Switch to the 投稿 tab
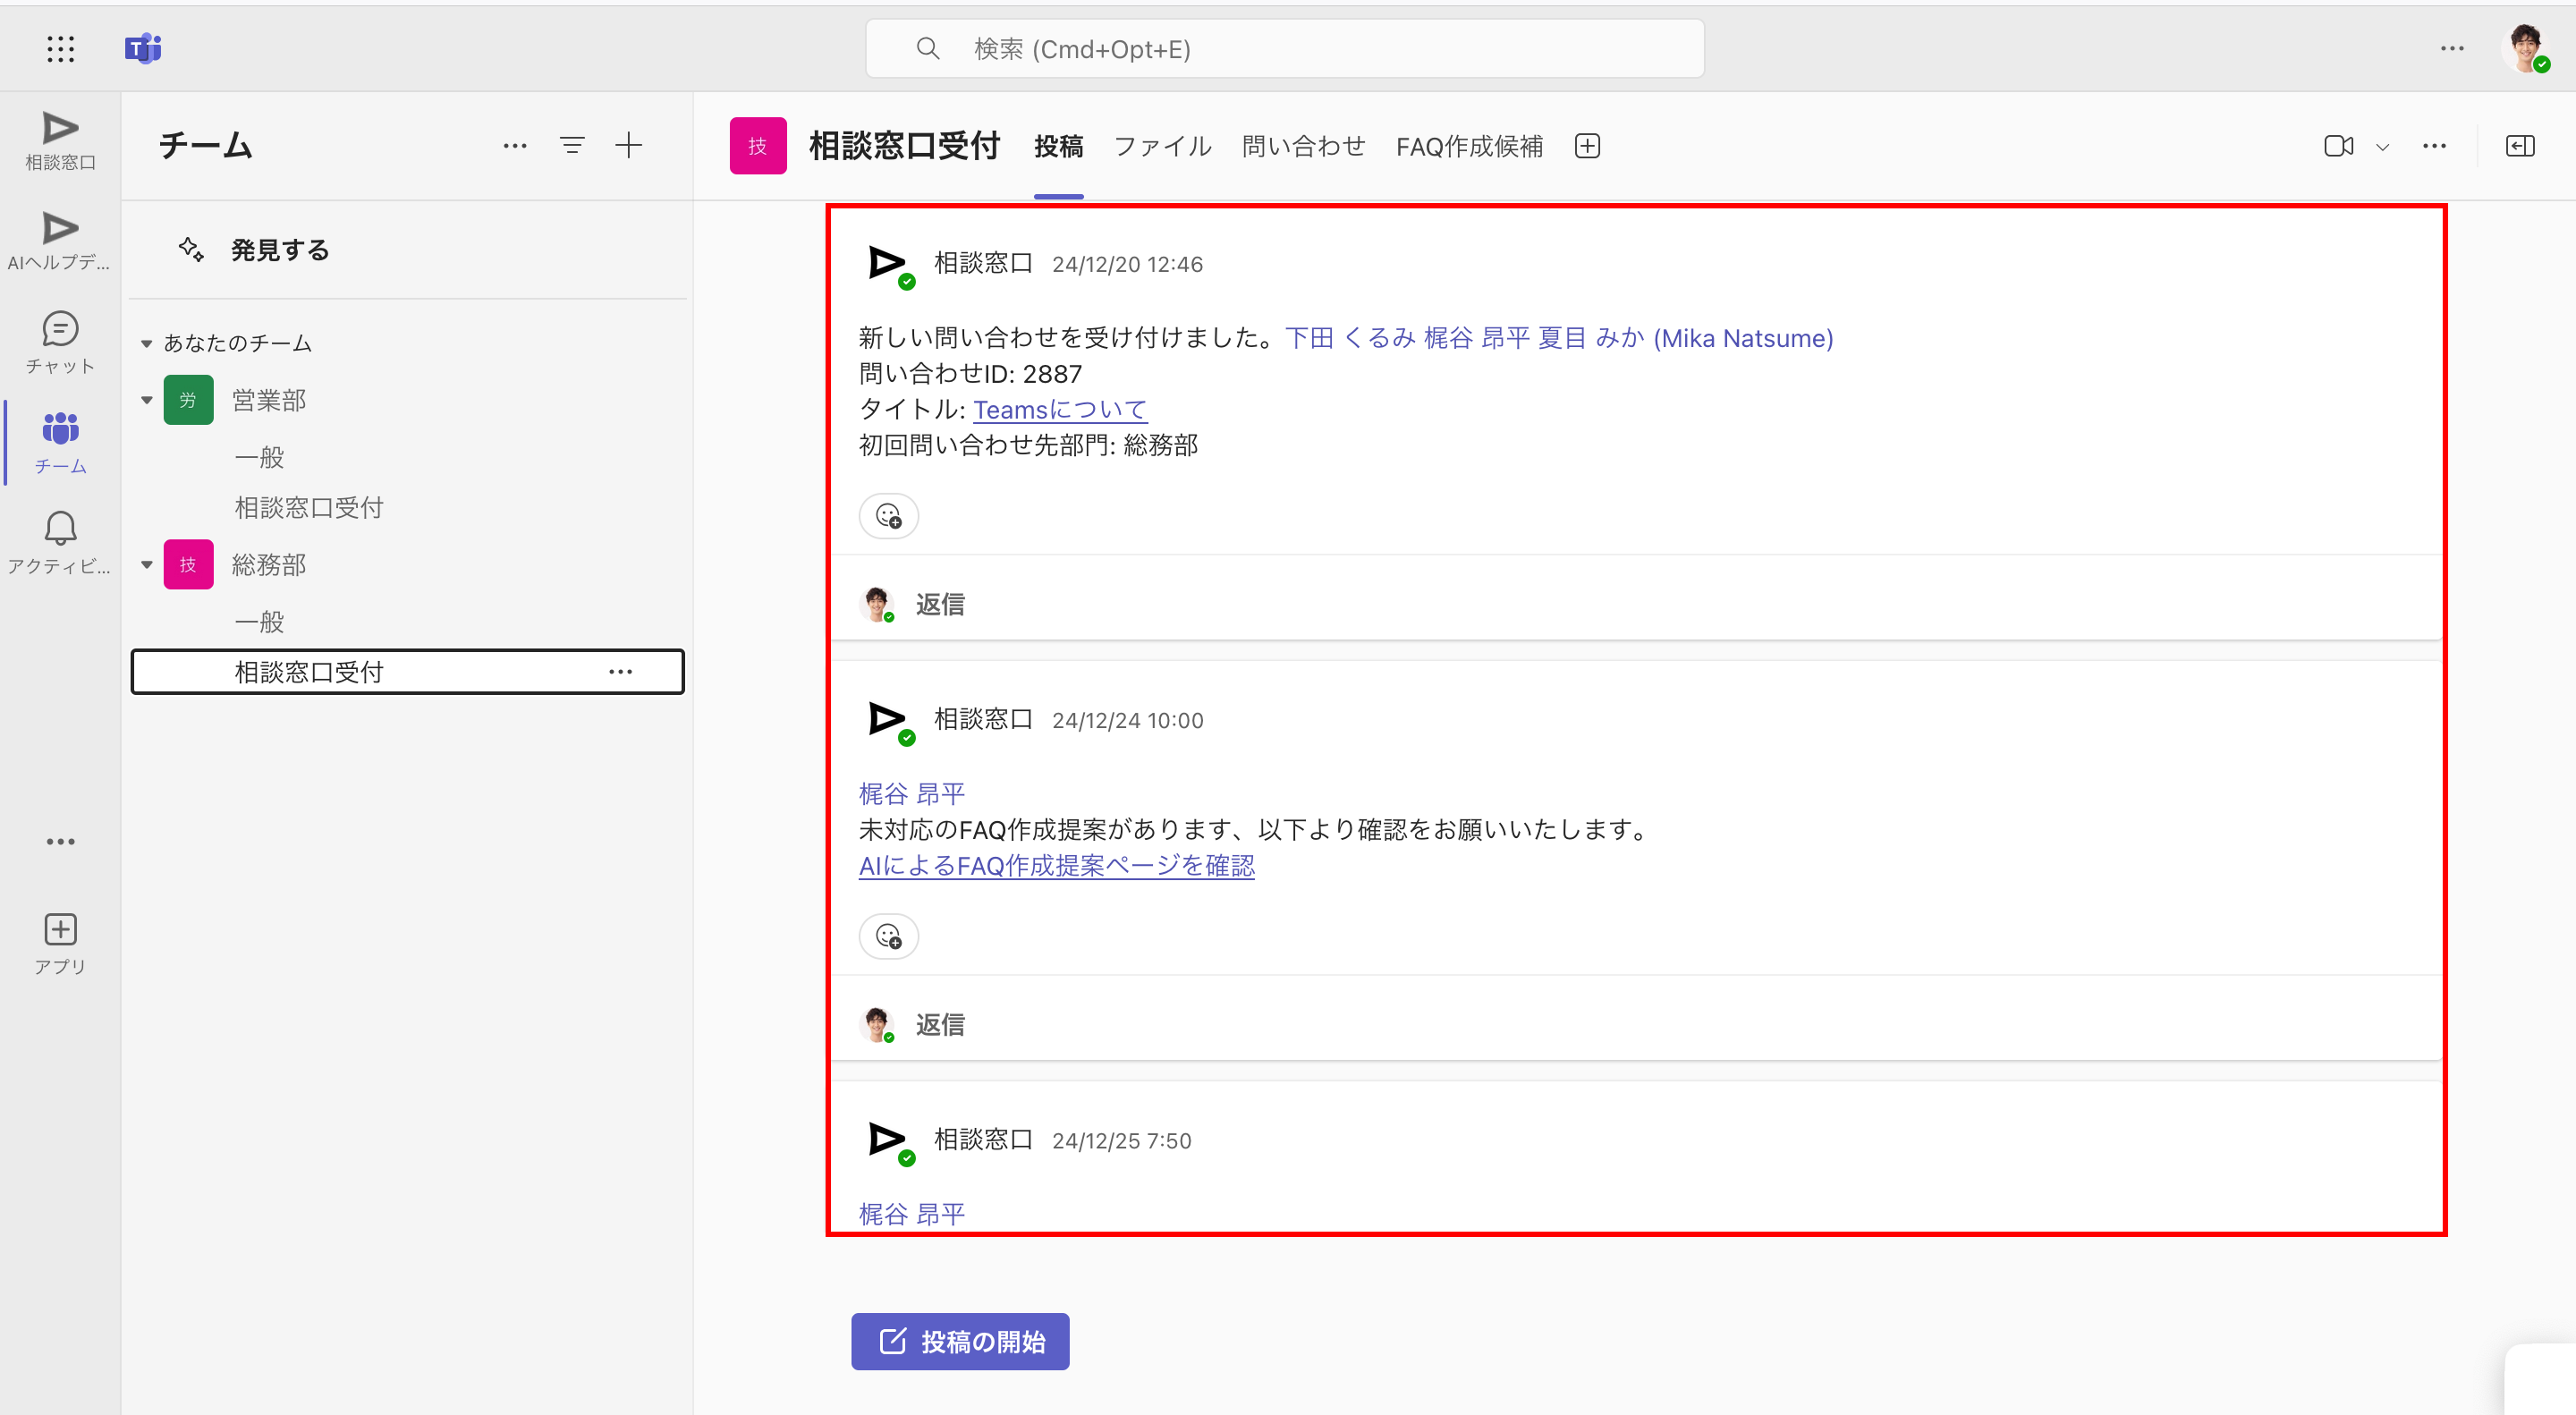The height and width of the screenshot is (1415, 2576). click(x=1058, y=146)
